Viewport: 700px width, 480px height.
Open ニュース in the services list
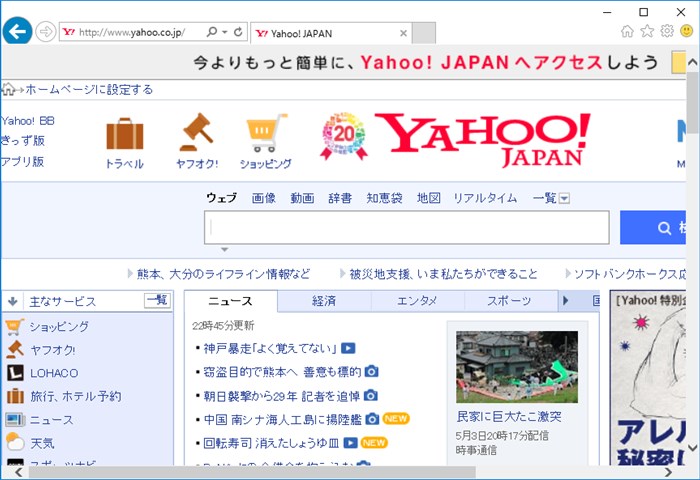click(51, 420)
